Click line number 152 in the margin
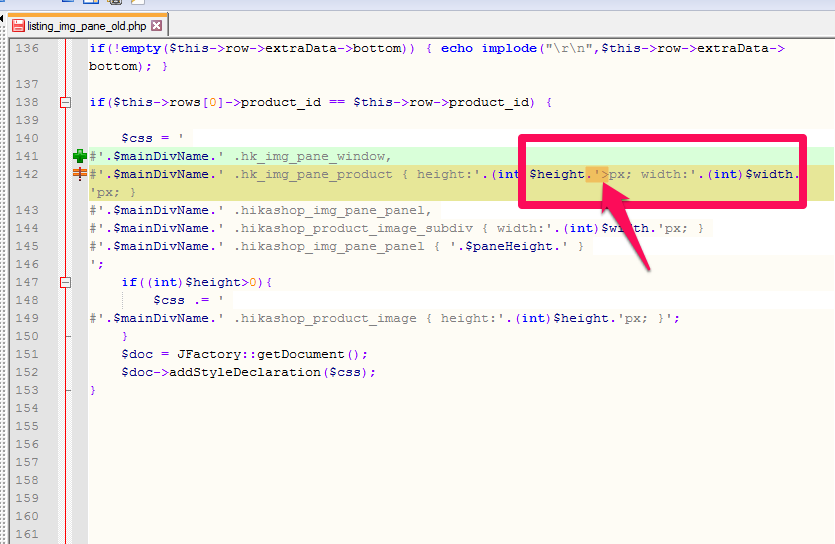Screen dimensions: 835x544 (27, 372)
